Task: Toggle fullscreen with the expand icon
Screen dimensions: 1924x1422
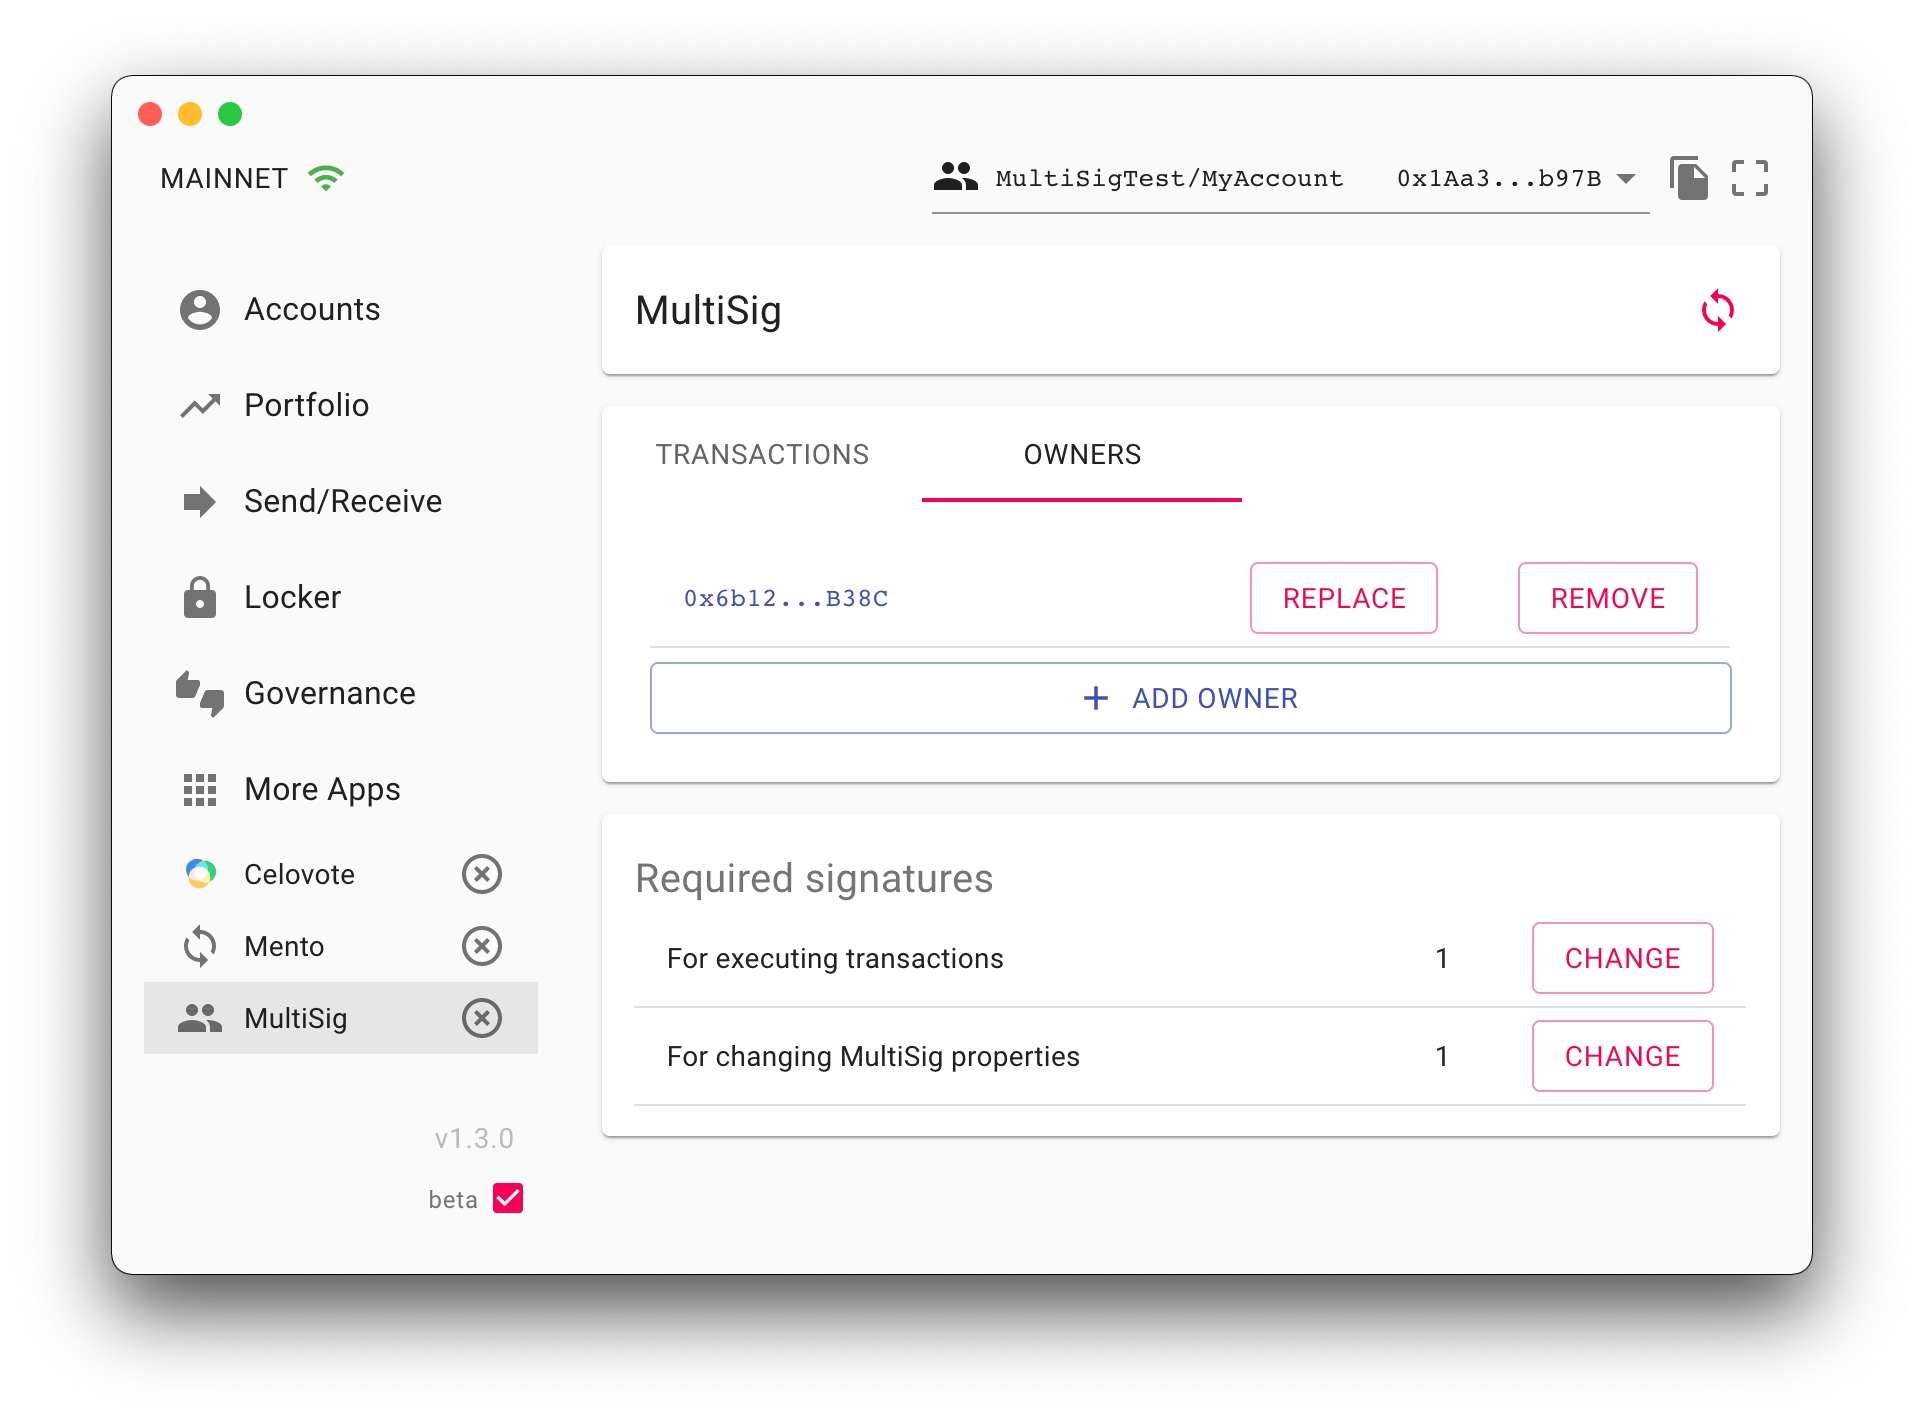Action: tap(1749, 179)
